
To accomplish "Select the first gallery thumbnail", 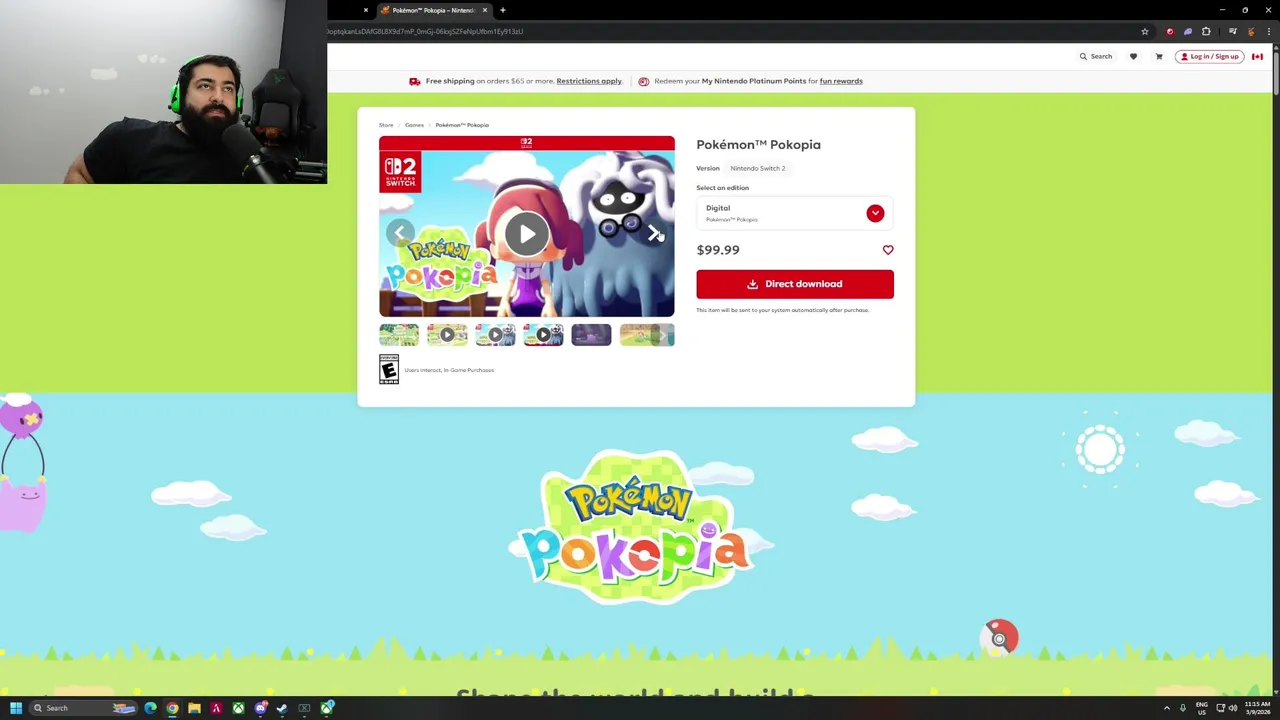I will pyautogui.click(x=399, y=335).
